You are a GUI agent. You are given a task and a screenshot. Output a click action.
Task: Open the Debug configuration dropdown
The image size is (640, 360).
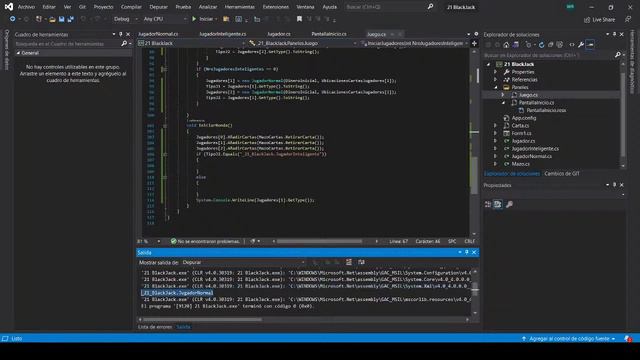point(125,19)
